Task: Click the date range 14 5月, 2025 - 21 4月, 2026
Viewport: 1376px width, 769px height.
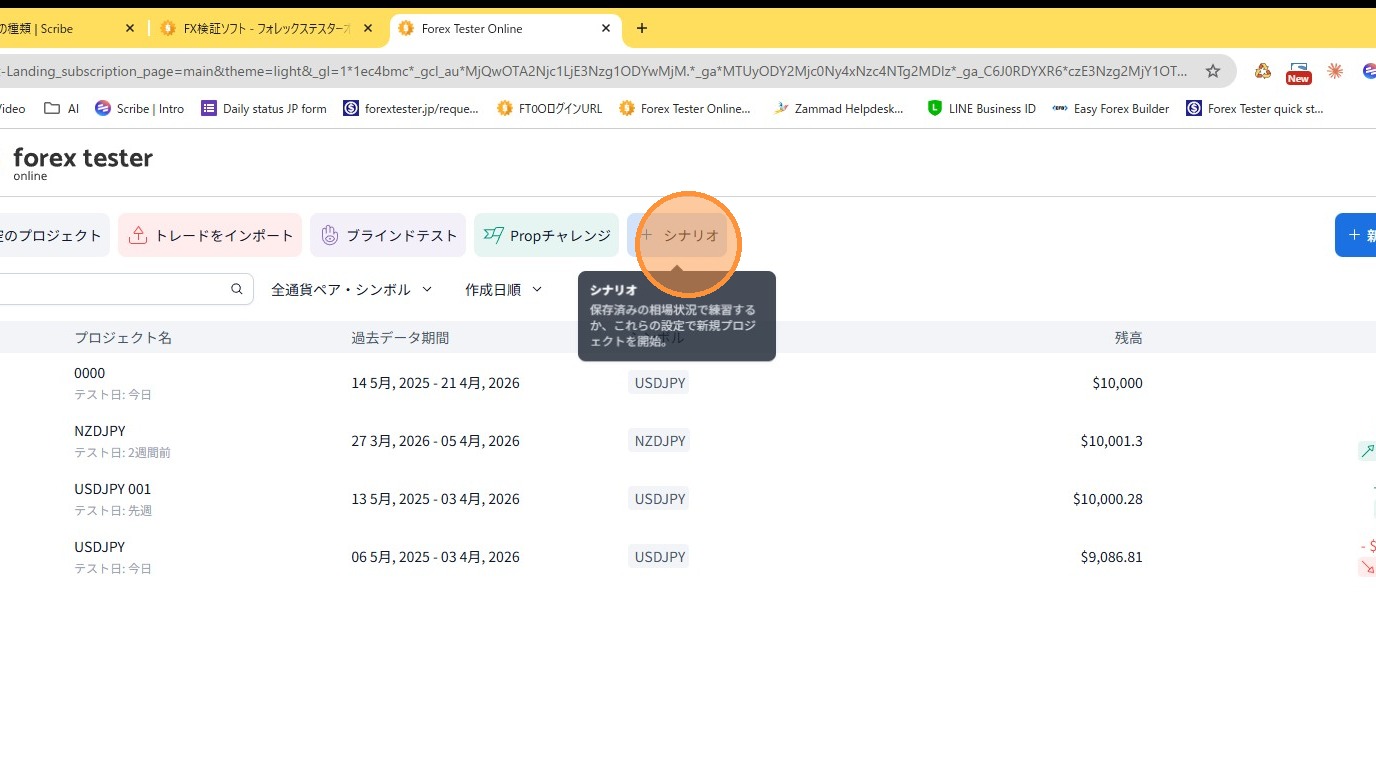Action: pos(436,383)
